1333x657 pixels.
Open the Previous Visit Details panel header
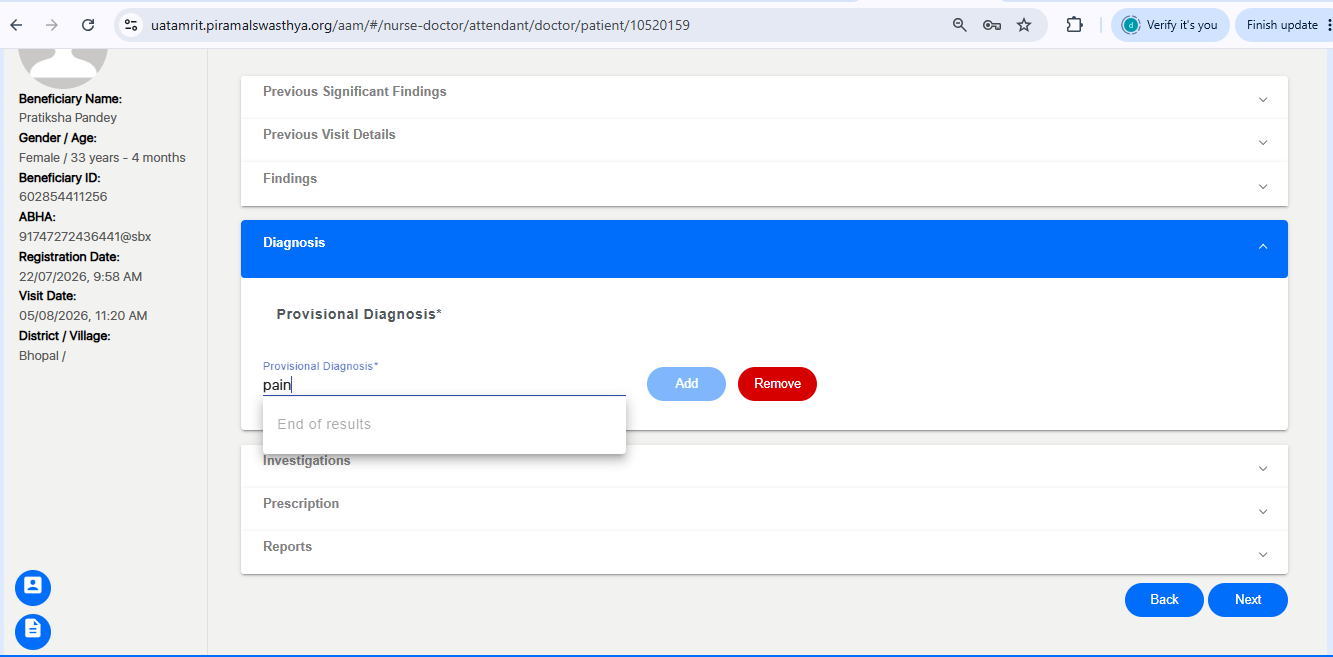(x=764, y=140)
